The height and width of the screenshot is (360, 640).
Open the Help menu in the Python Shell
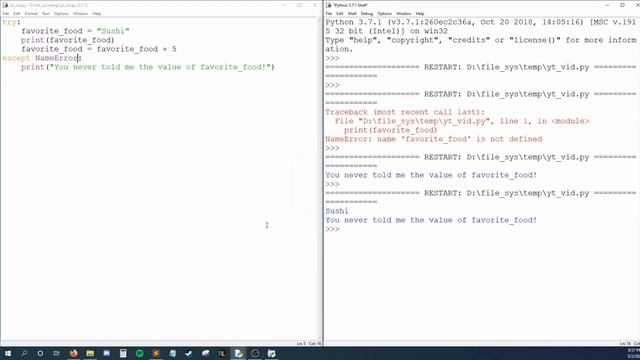tap(420, 13)
